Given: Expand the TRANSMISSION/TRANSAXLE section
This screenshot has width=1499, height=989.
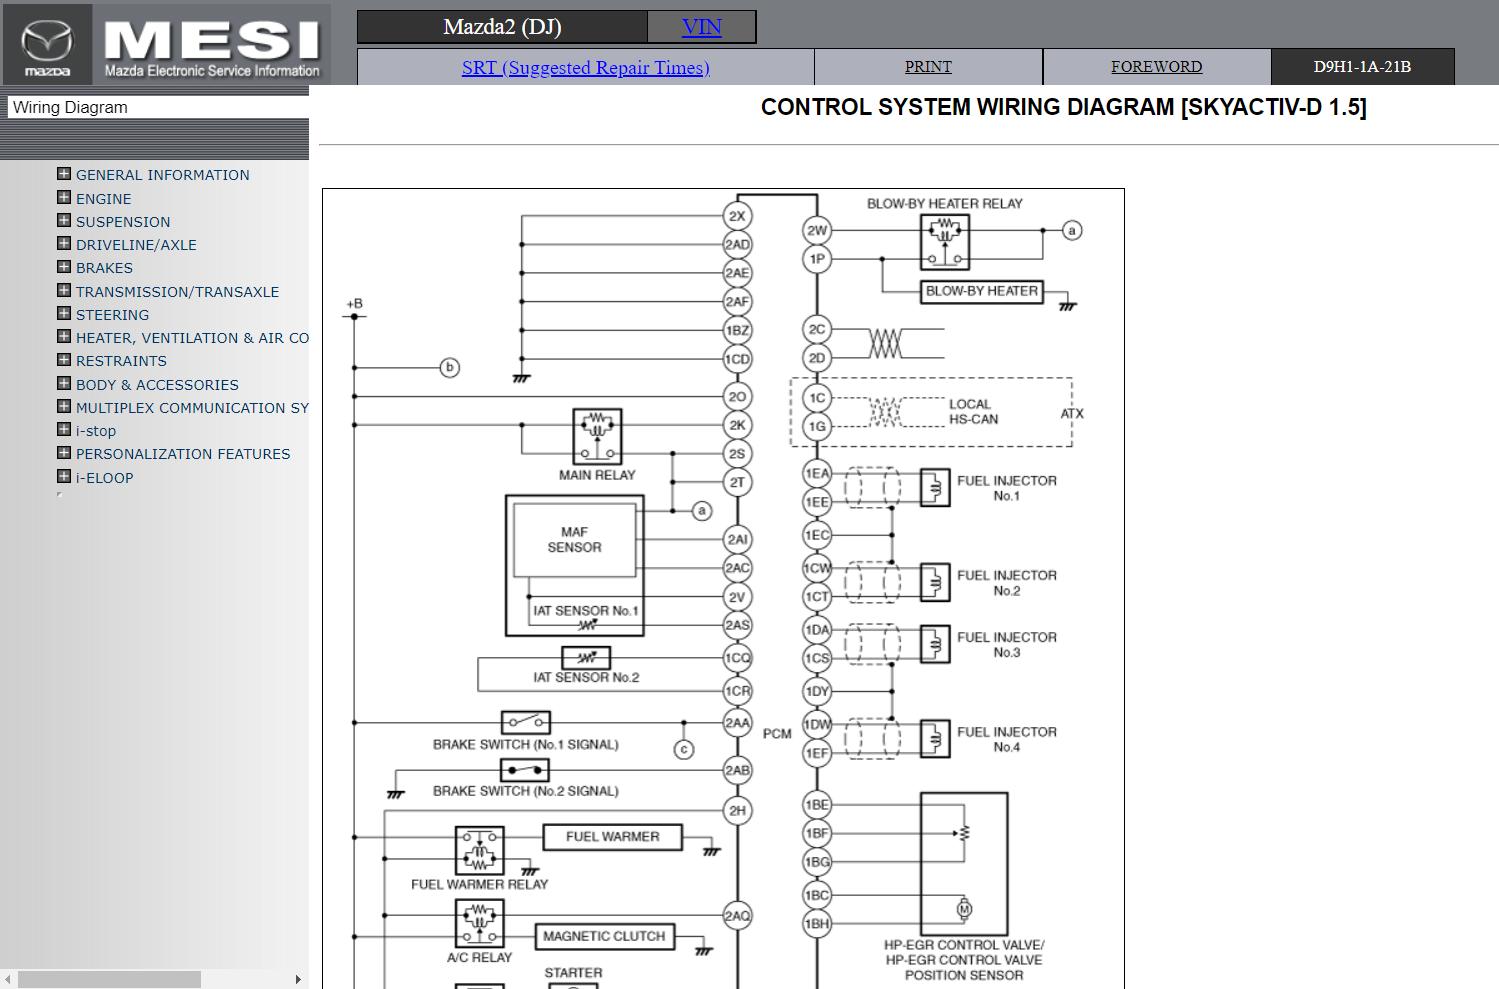Looking at the screenshot, I should tap(63, 290).
